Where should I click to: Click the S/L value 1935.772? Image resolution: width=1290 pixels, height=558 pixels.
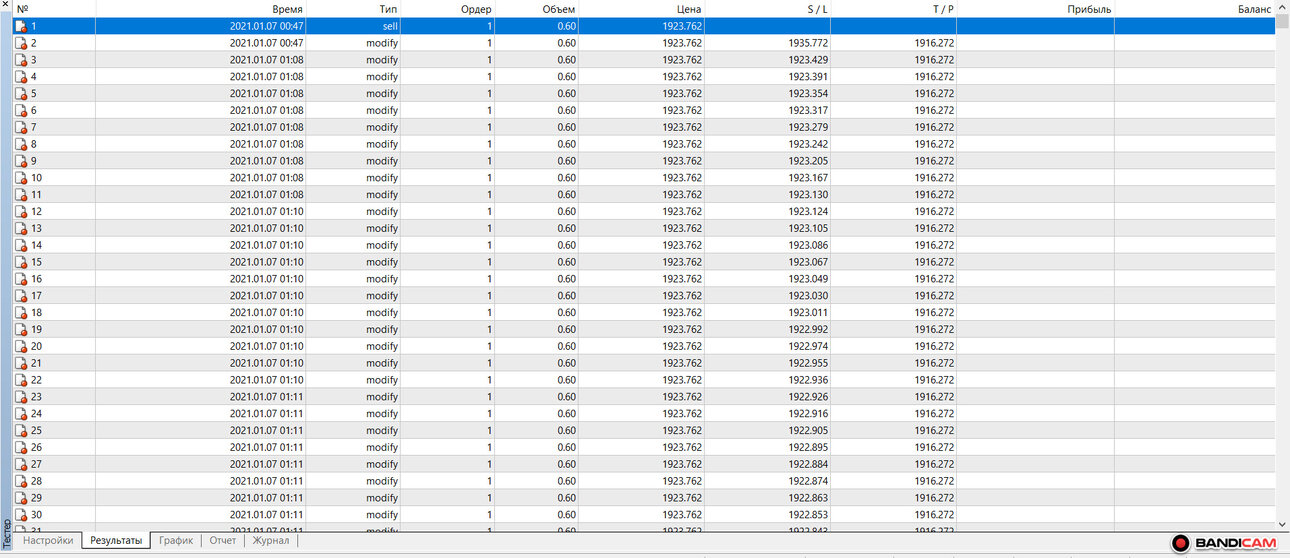tap(808, 43)
